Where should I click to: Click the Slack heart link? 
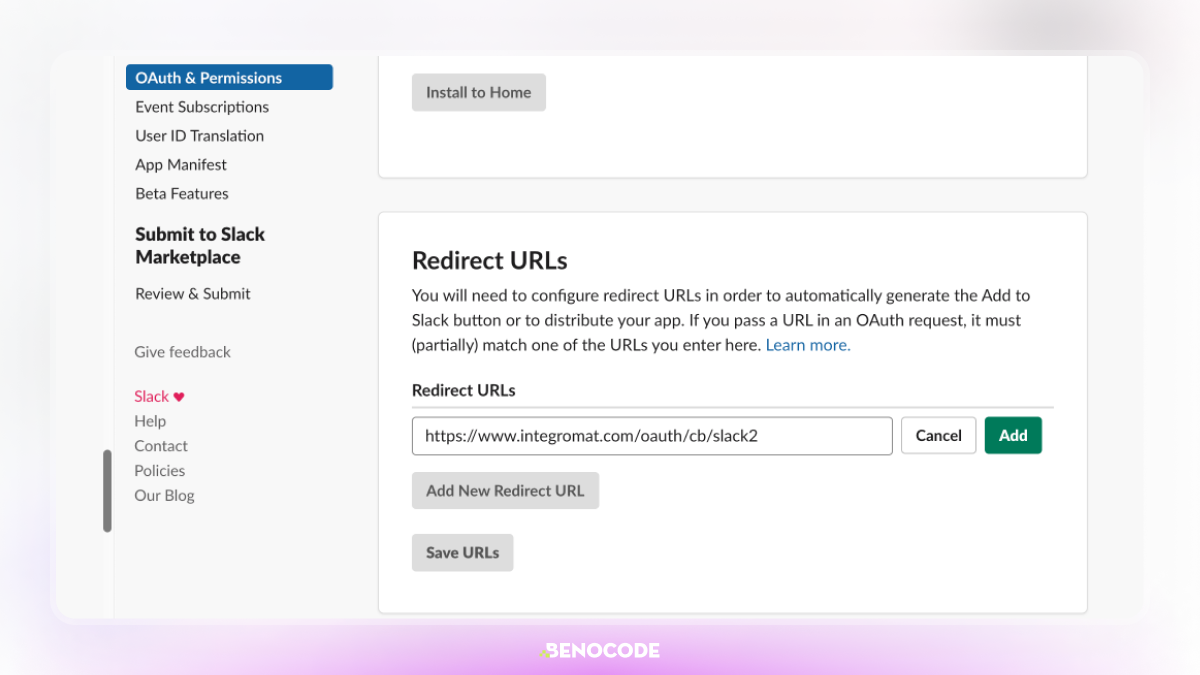159,397
